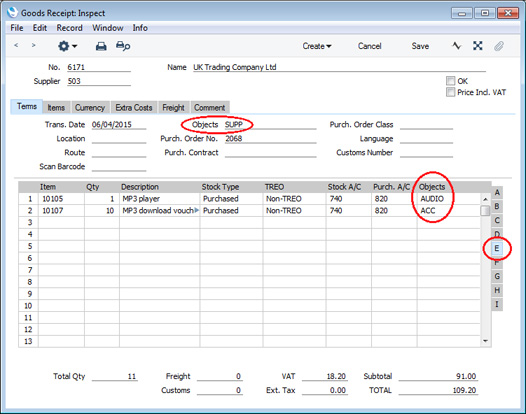The height and width of the screenshot is (414, 526).
Task: Click the grid scroll down arrow
Action: point(485,341)
